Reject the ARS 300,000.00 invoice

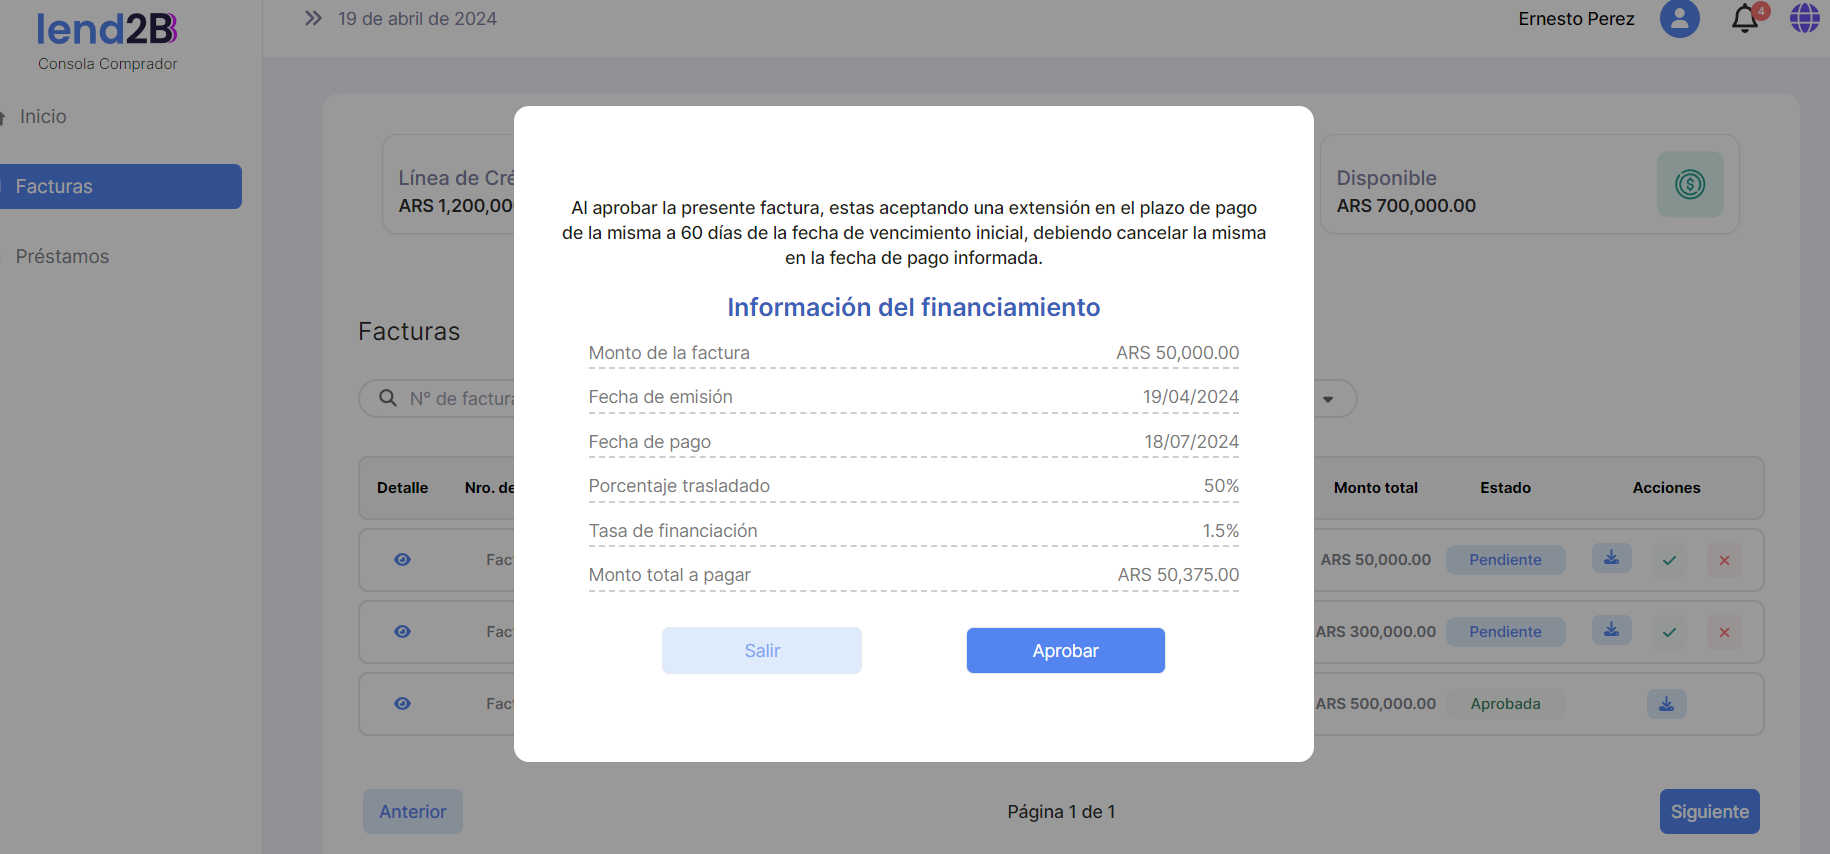1724,632
